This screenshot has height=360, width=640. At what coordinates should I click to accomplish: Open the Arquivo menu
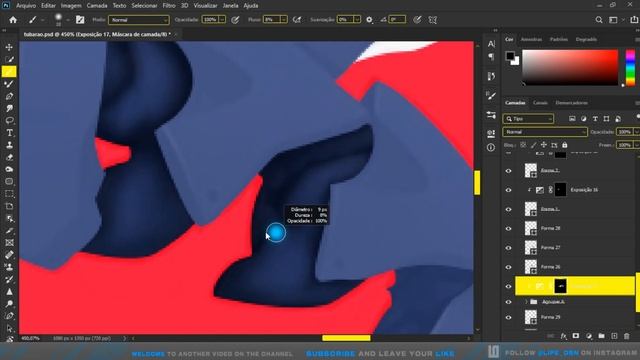point(26,6)
